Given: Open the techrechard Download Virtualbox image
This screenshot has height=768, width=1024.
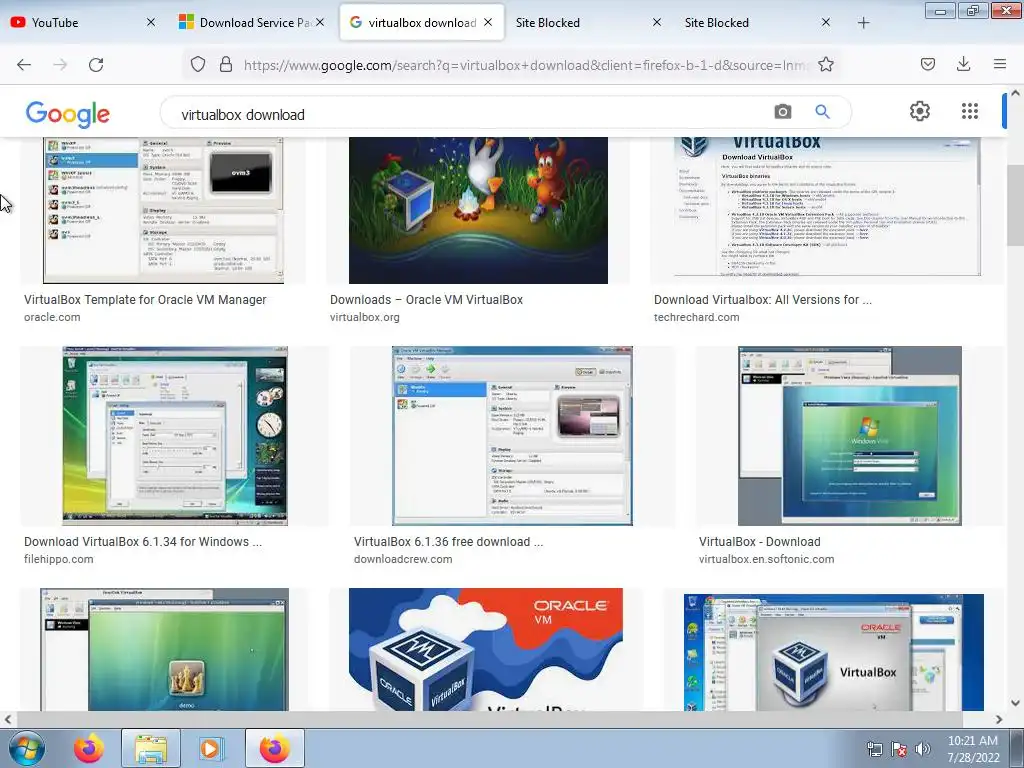Looking at the screenshot, I should 827,206.
